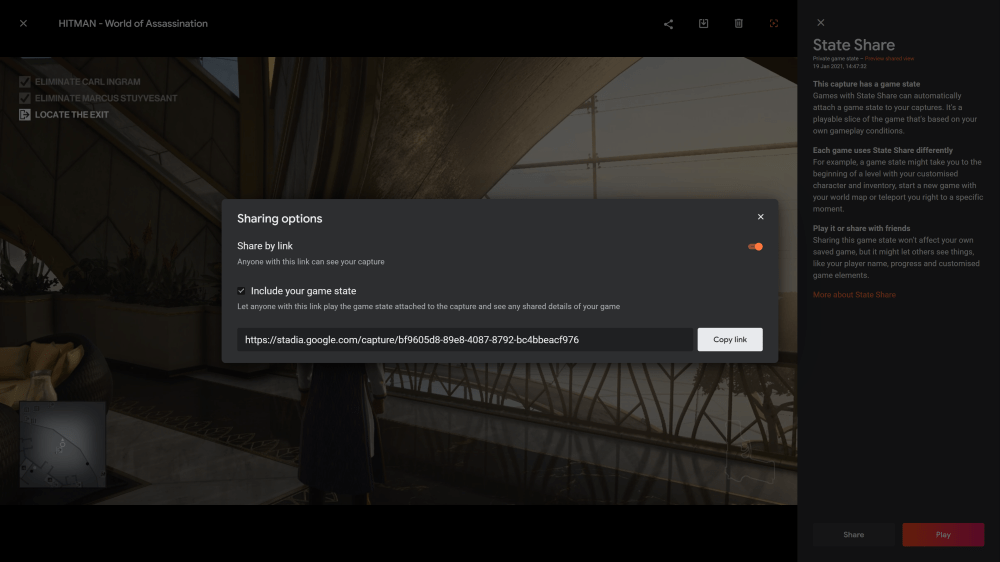Click the Locate the Exit objective icon
The height and width of the screenshot is (562, 1000).
(x=25, y=115)
